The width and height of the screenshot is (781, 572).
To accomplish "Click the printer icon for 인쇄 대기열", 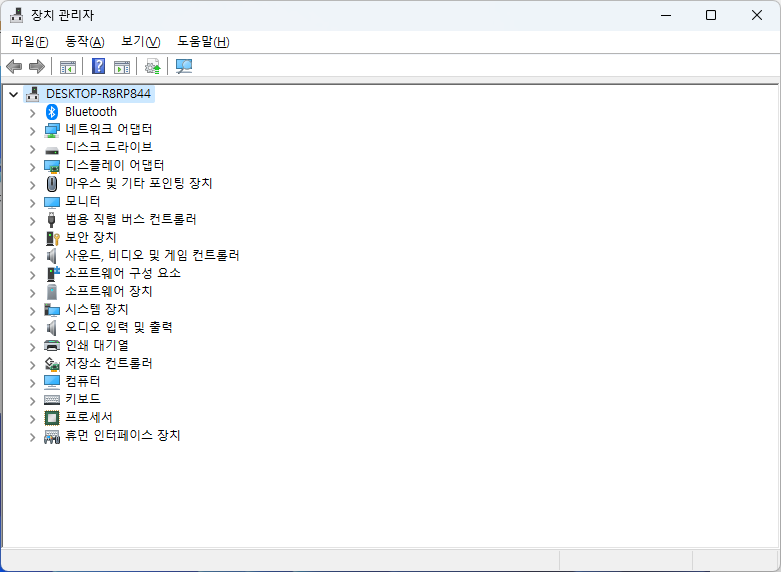I will coord(52,345).
